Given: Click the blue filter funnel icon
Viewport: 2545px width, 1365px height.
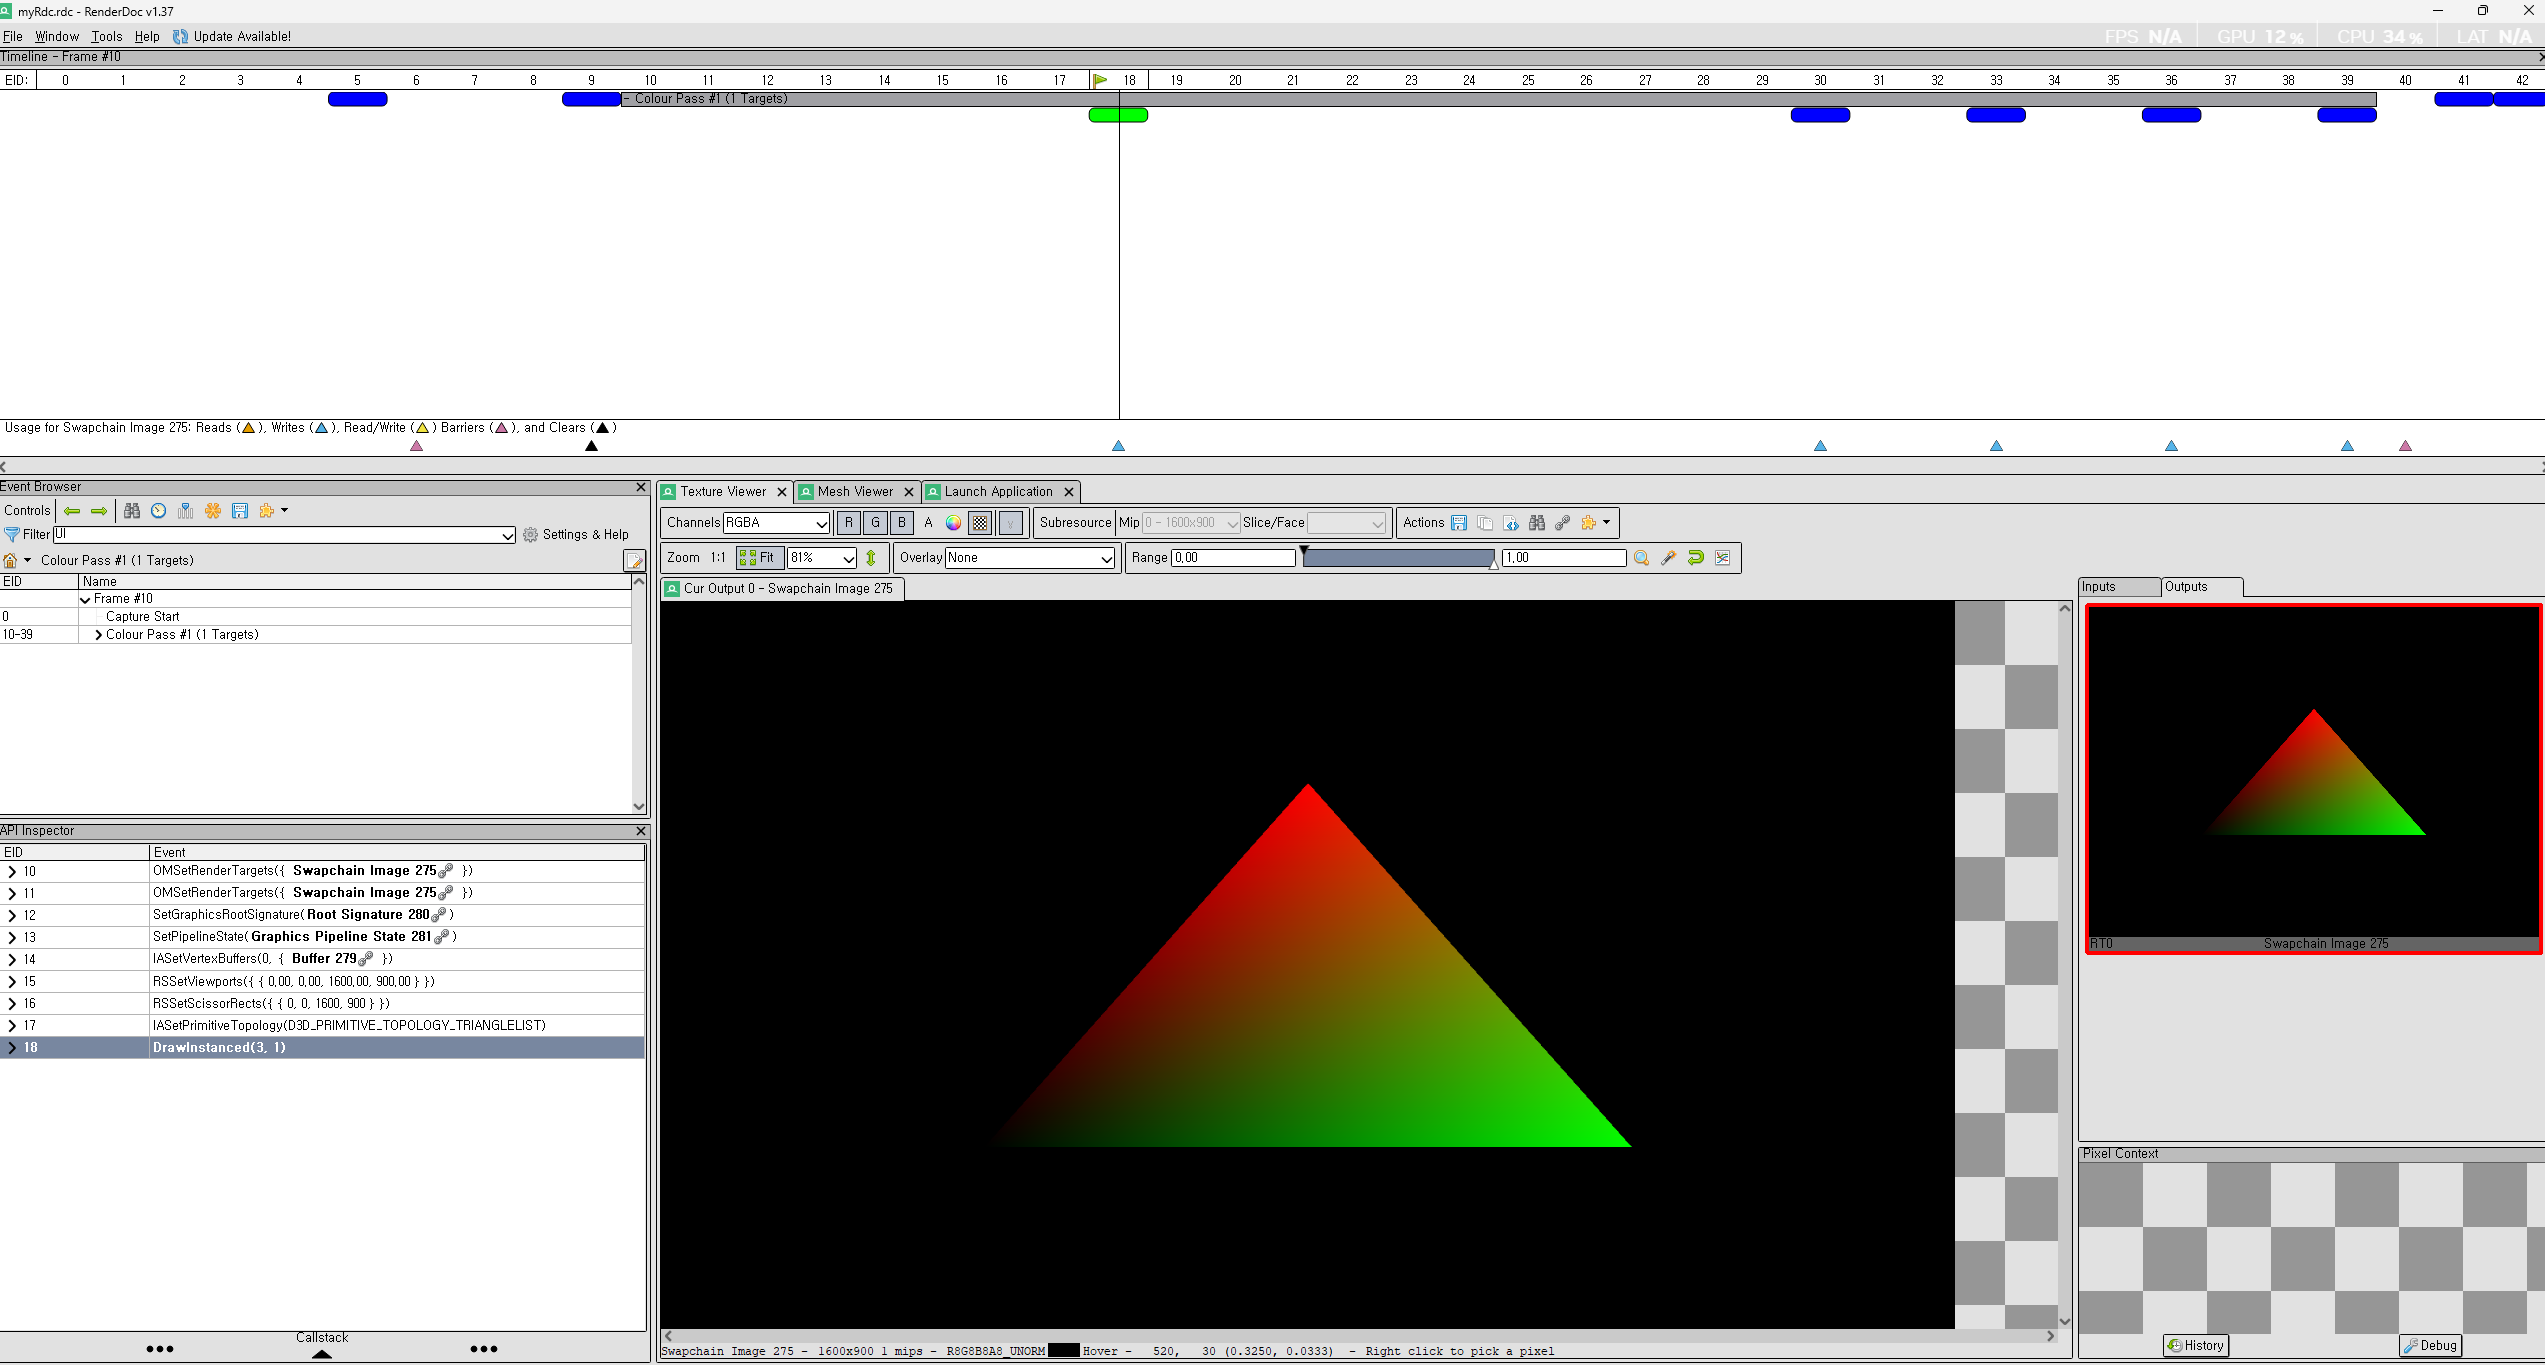Looking at the screenshot, I should coord(12,535).
